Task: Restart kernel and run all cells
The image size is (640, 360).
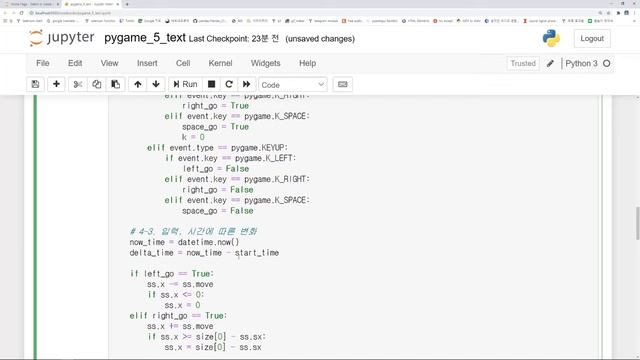Action: click(247, 84)
